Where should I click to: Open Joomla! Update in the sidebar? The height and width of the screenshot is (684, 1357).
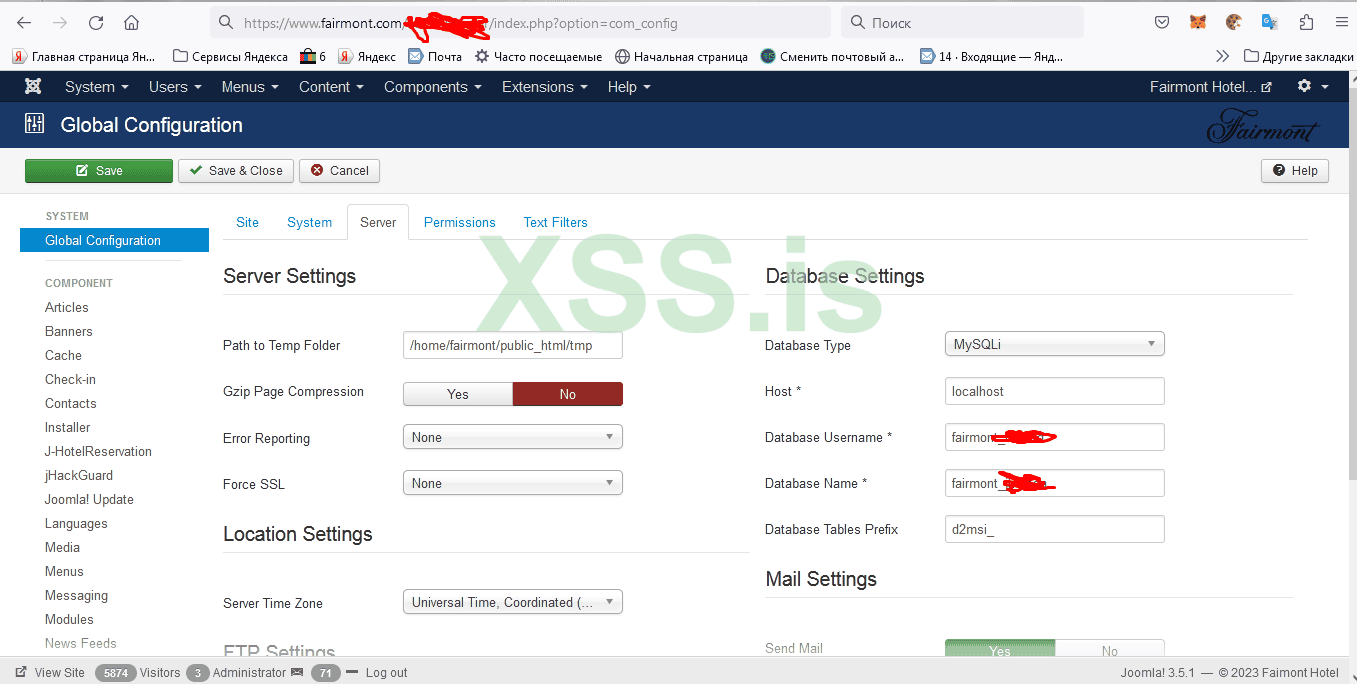(x=89, y=499)
